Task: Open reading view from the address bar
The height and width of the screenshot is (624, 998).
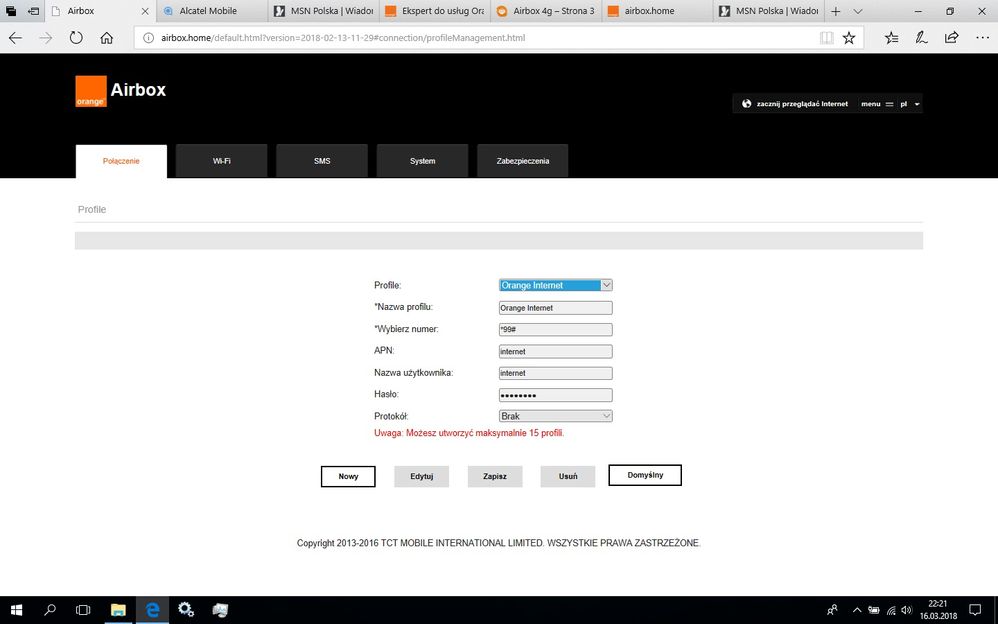Action: tap(826, 38)
